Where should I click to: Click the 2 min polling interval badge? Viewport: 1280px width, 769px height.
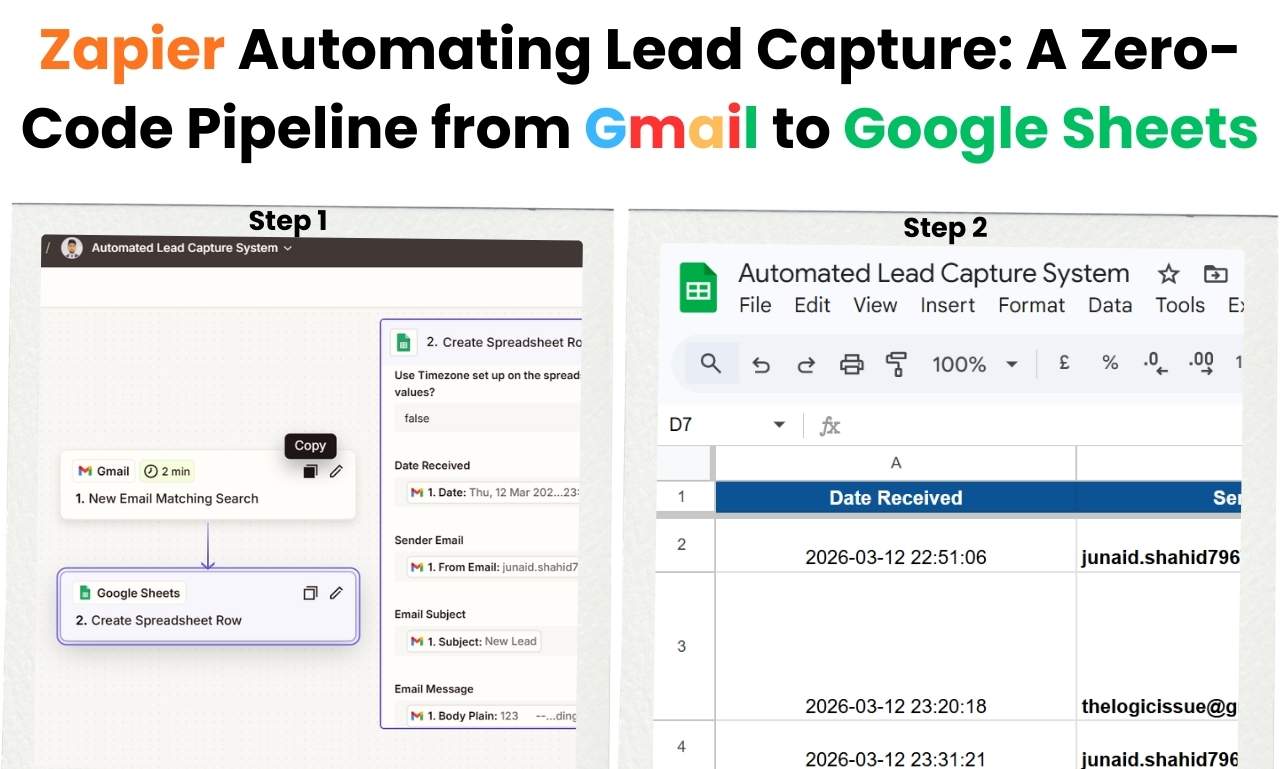tap(167, 471)
